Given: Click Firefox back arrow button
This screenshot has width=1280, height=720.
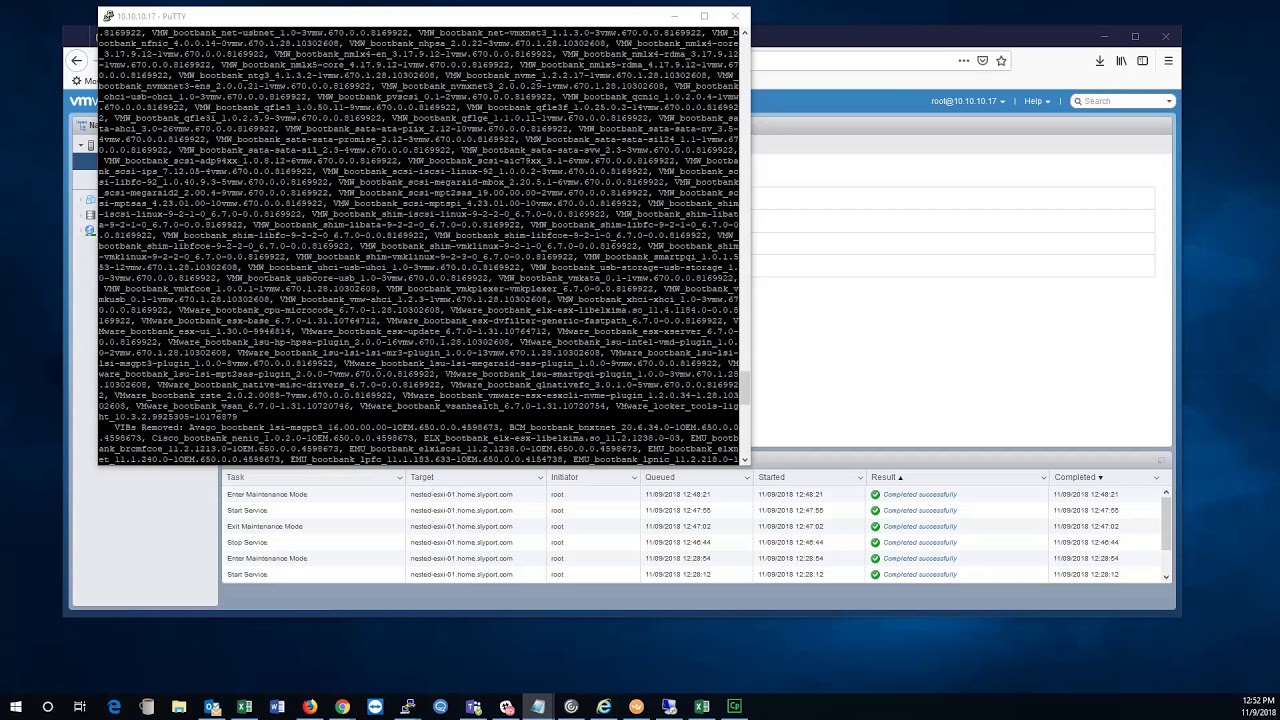Looking at the screenshot, I should pyautogui.click(x=77, y=61).
